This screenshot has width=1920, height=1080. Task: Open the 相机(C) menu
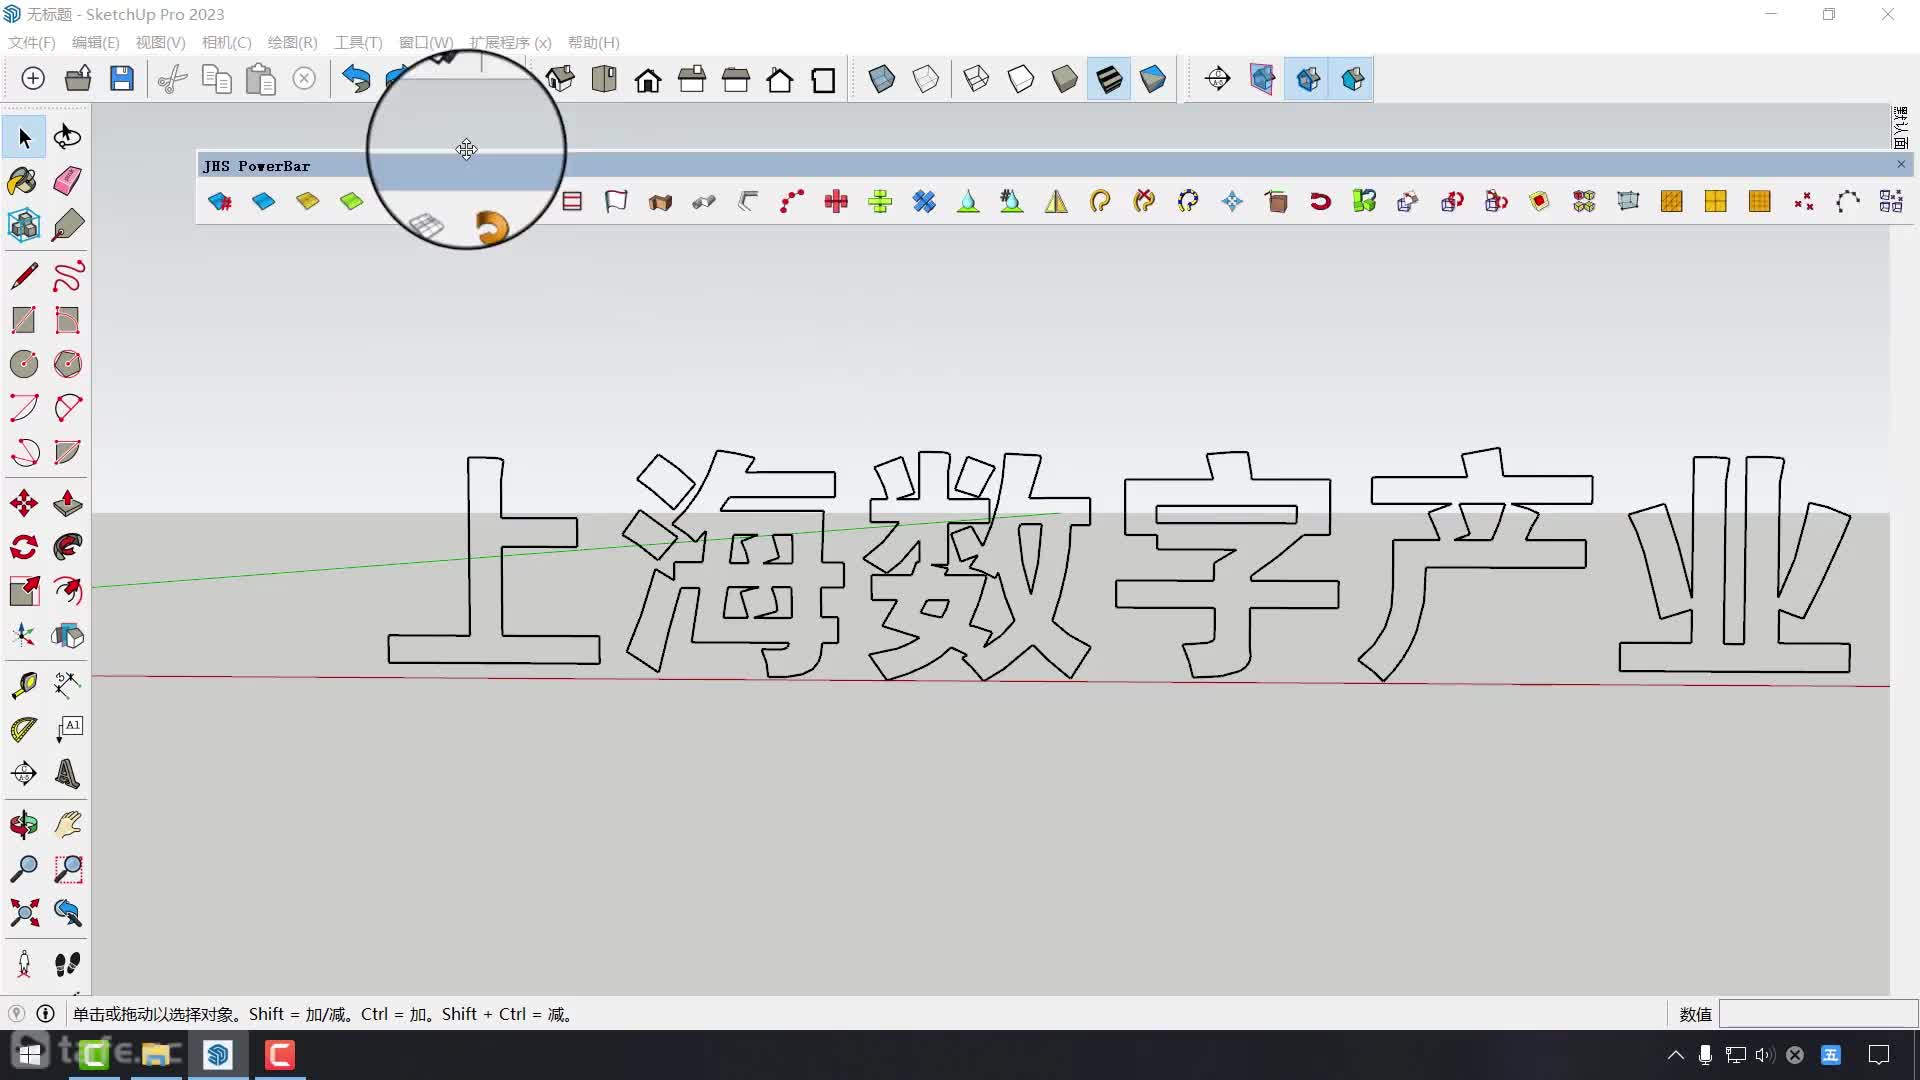(x=226, y=42)
